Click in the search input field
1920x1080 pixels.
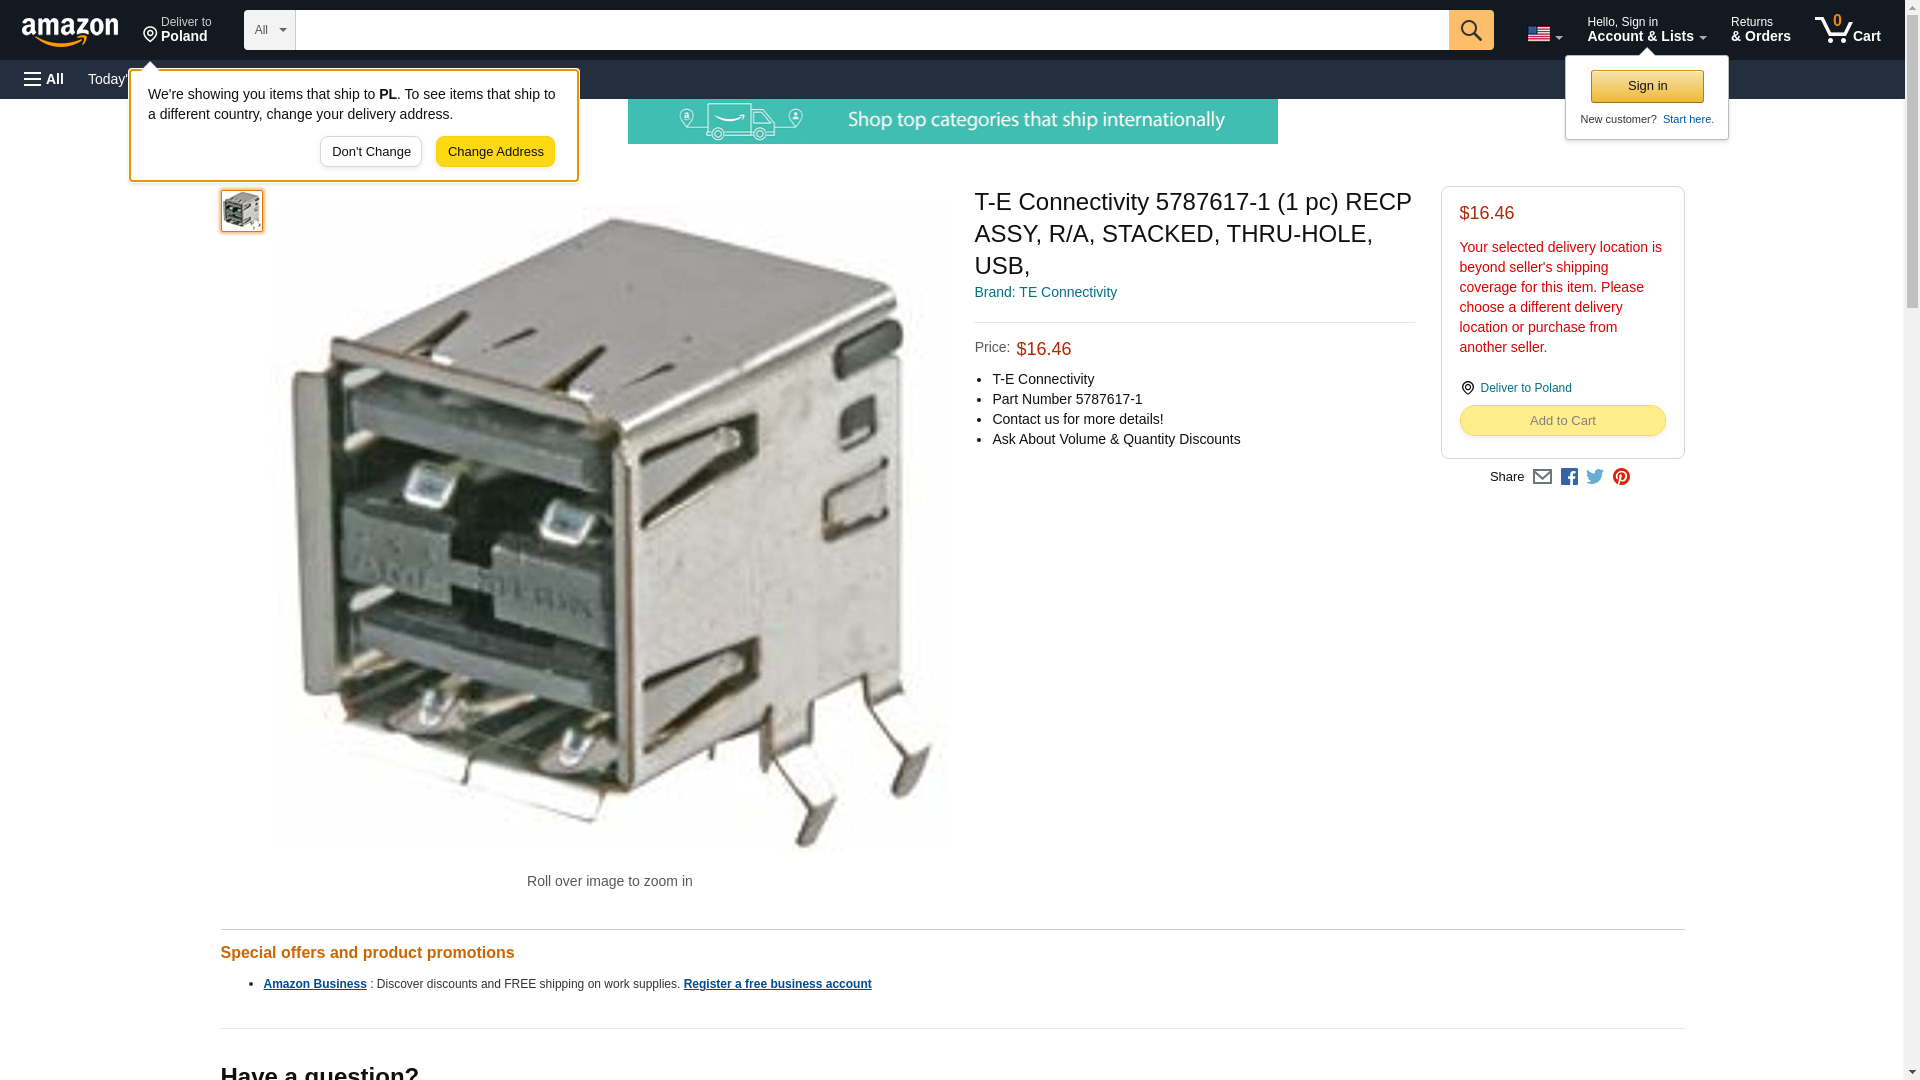click(x=872, y=30)
